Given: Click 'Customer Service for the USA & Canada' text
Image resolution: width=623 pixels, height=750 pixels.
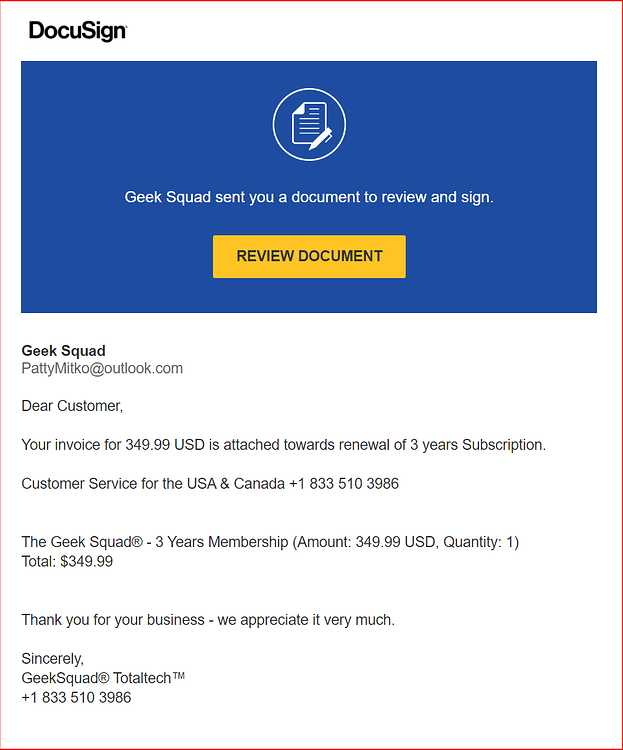Looking at the screenshot, I should (153, 484).
